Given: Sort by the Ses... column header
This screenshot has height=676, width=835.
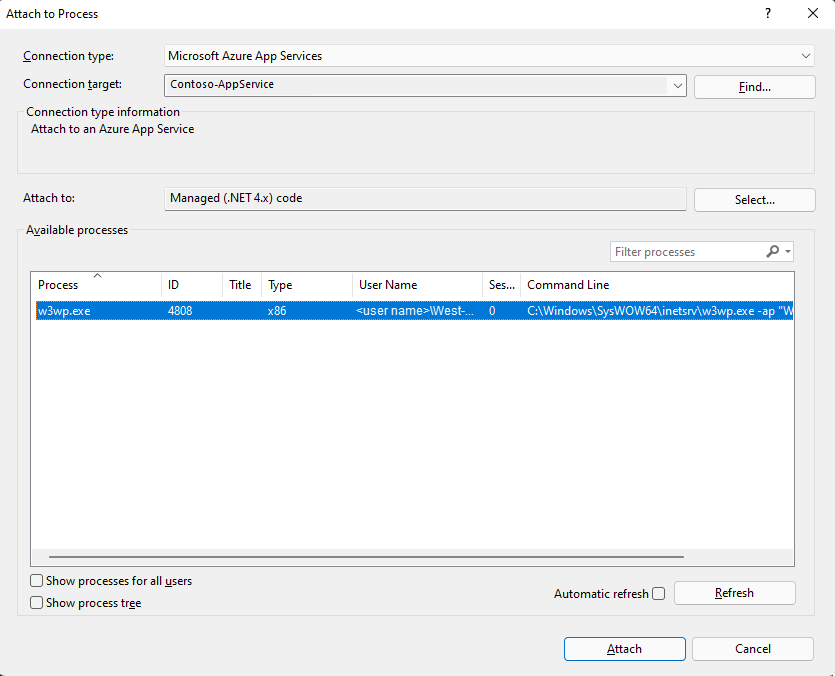Looking at the screenshot, I should [x=502, y=285].
